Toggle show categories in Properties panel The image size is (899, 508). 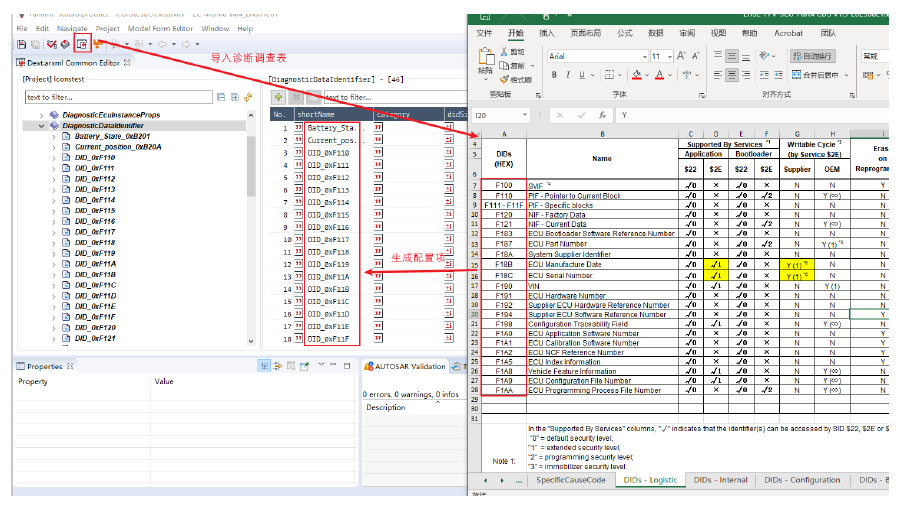(264, 366)
